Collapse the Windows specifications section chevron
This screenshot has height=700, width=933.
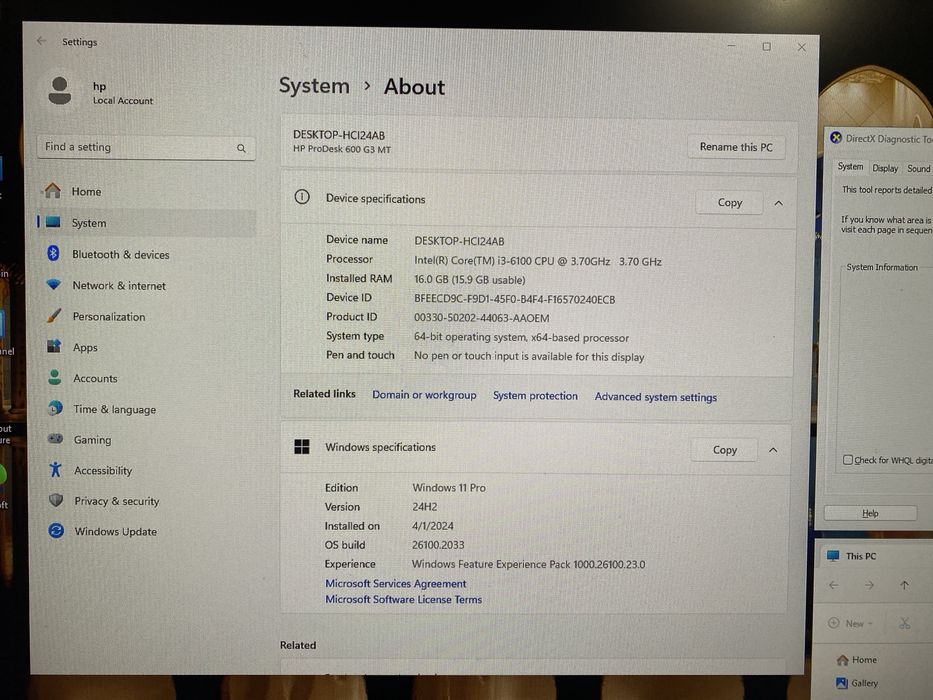[773, 450]
